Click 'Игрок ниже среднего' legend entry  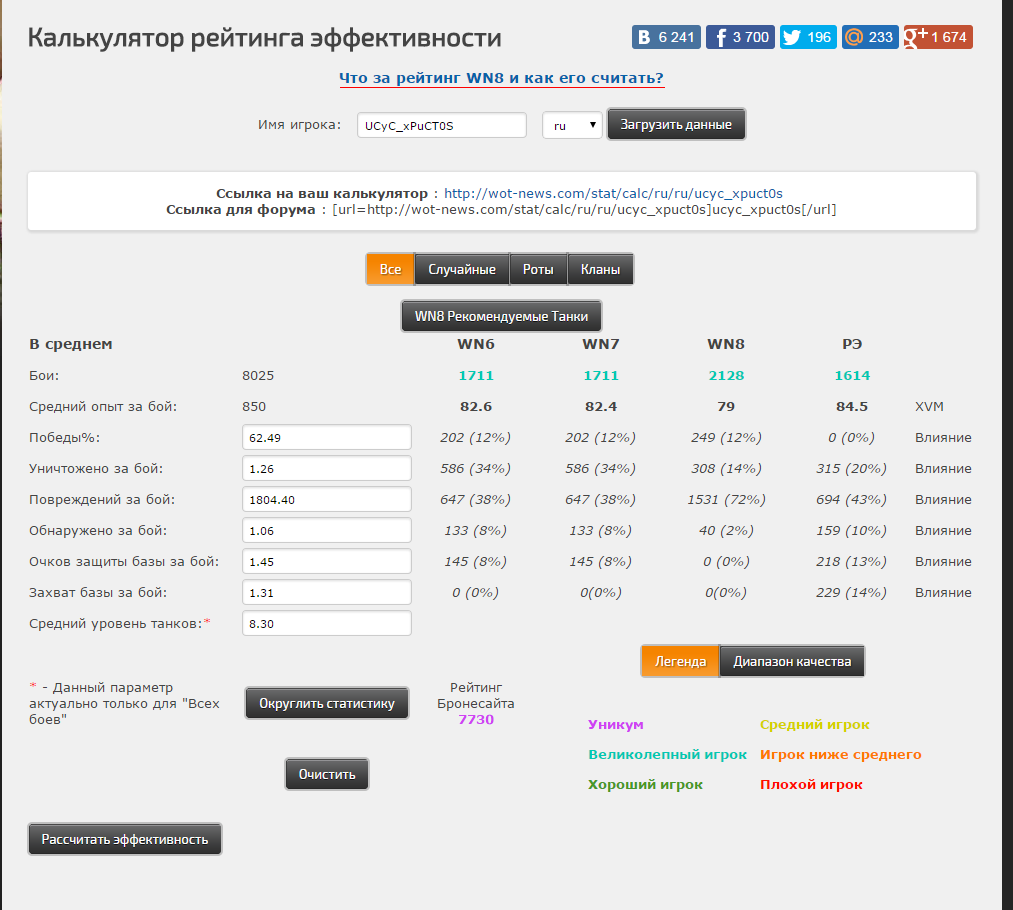841,754
